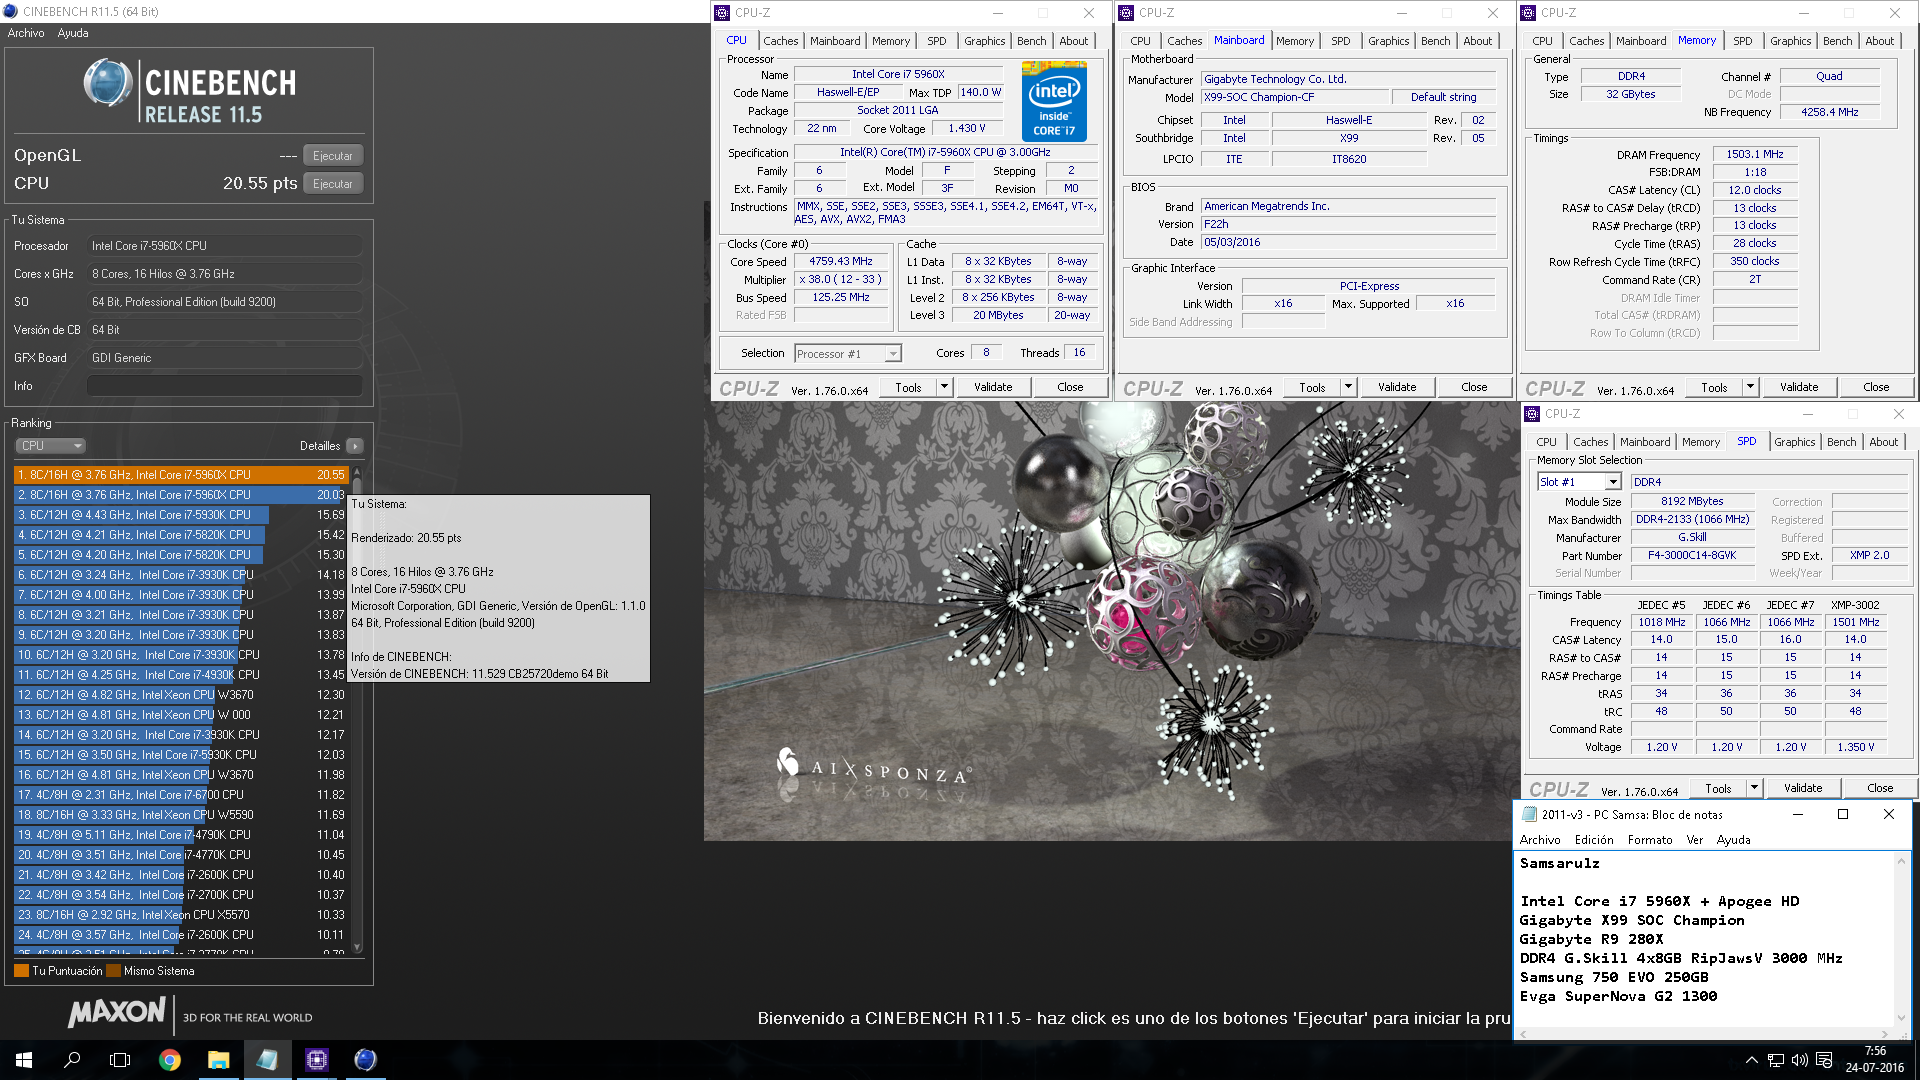Open the CPU ranking dropdown
Image resolution: width=1920 pixels, height=1080 pixels.
tap(50, 446)
